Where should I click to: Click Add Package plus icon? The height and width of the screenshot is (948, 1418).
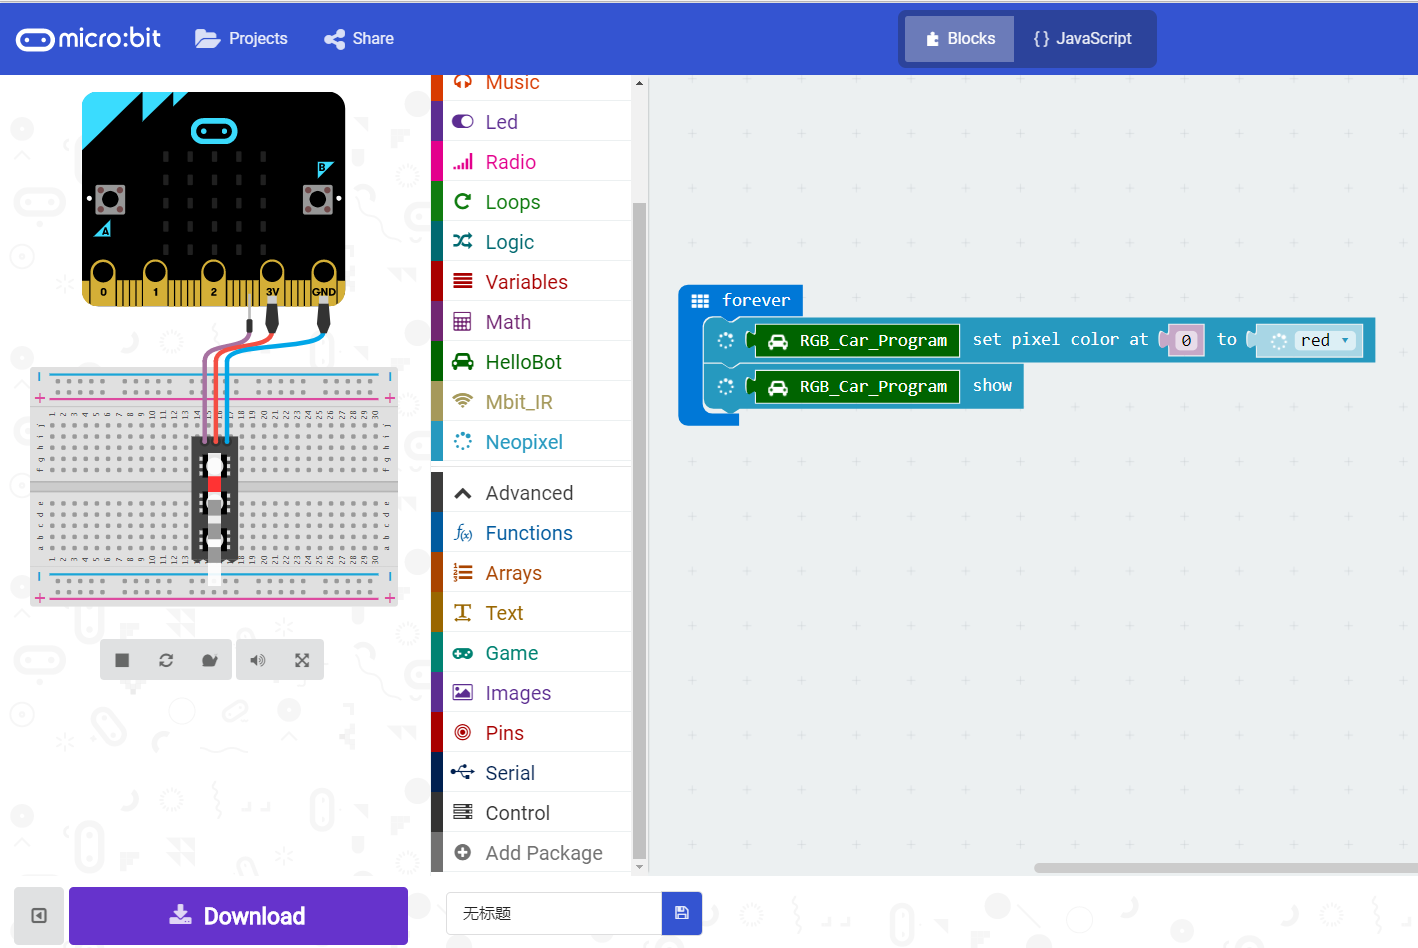click(462, 852)
